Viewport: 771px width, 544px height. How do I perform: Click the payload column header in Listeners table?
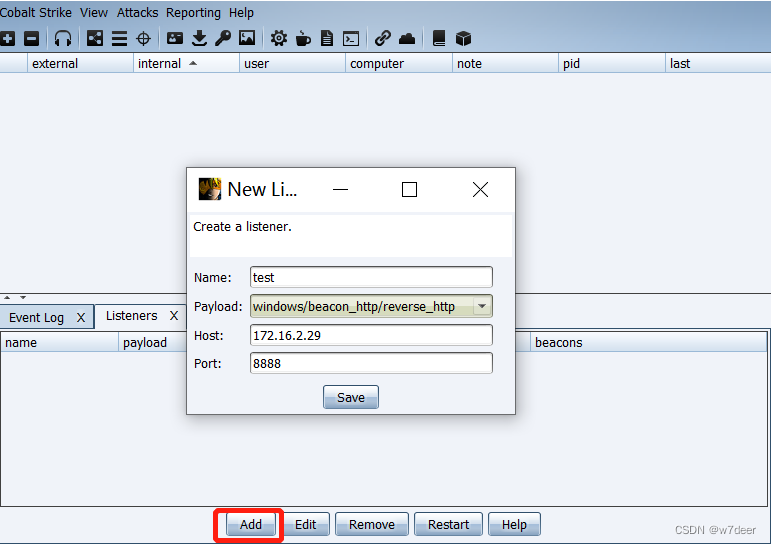[x=152, y=342]
